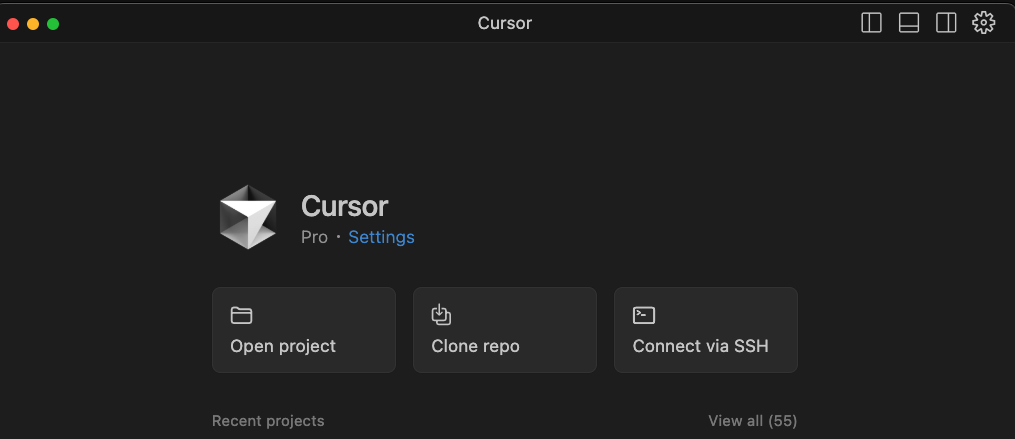Click the terminal icon in Connect via SSH
Image resolution: width=1015 pixels, height=439 pixels.
(x=644, y=315)
